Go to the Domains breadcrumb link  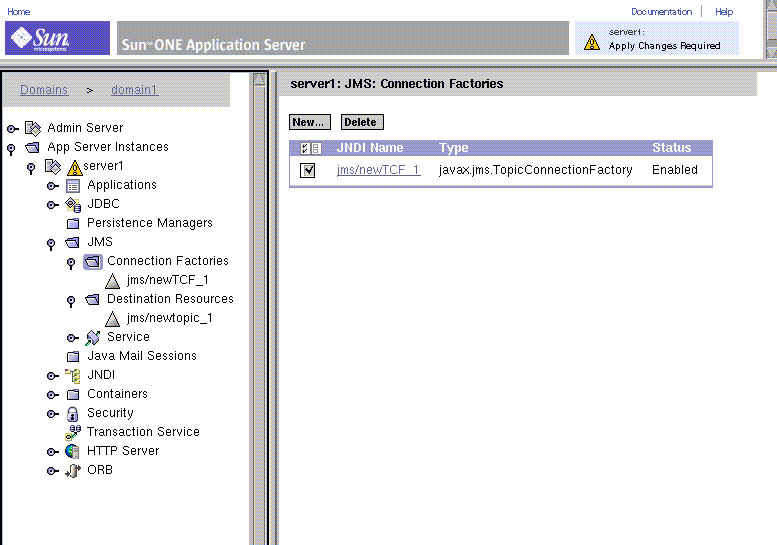click(x=44, y=90)
